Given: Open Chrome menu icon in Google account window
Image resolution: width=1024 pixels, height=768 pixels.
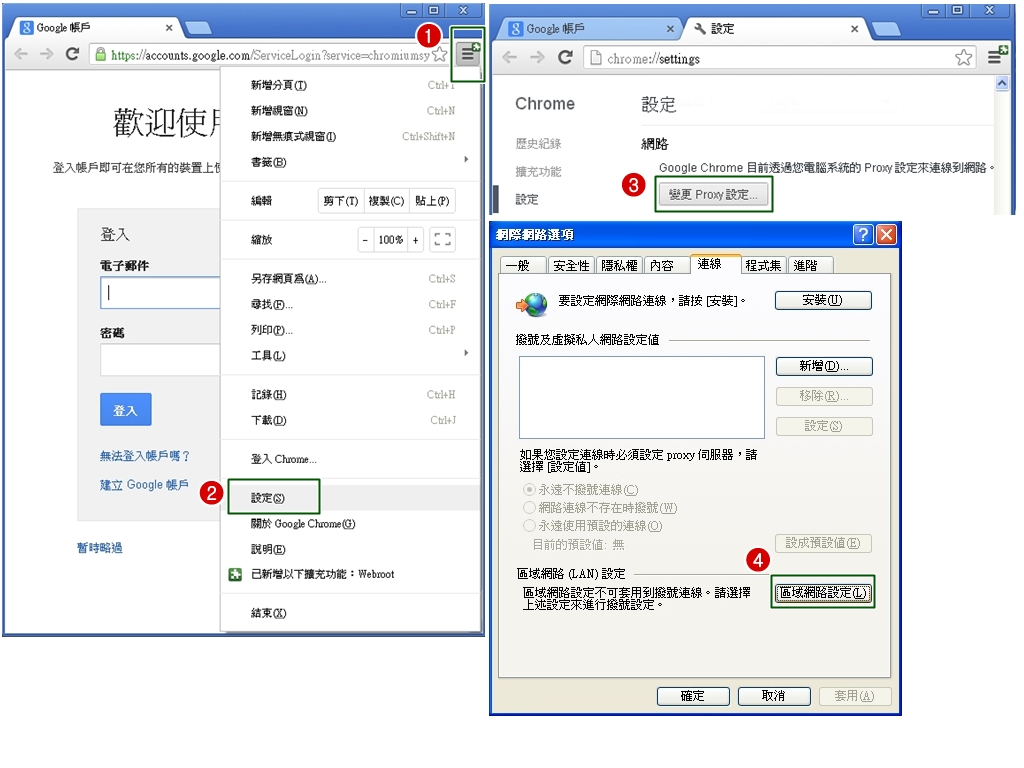Looking at the screenshot, I should coord(468,54).
